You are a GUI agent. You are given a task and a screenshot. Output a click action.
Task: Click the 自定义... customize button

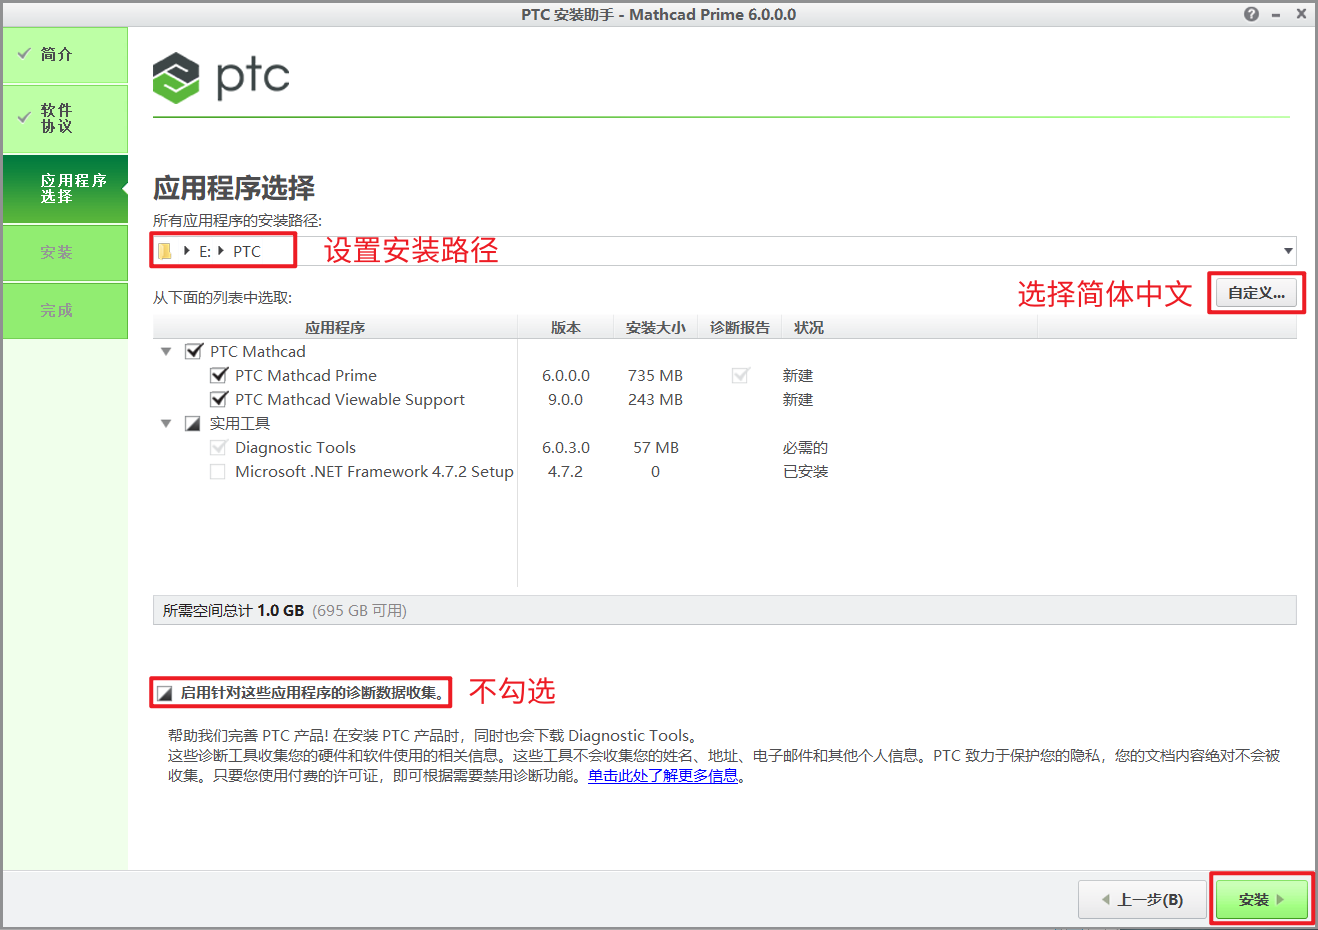(1256, 293)
